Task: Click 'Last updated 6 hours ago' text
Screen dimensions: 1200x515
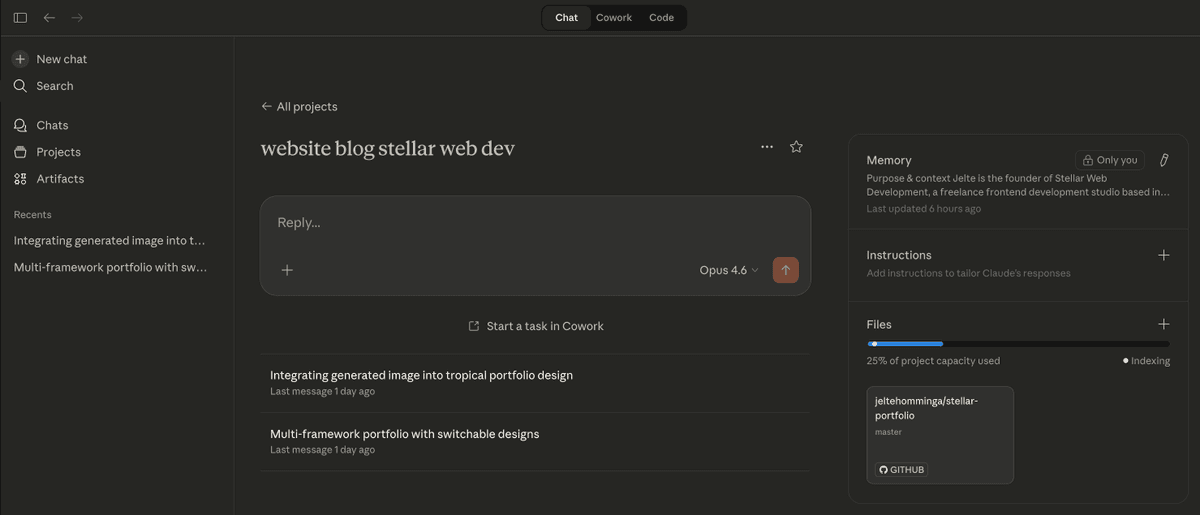Action: coord(924,209)
